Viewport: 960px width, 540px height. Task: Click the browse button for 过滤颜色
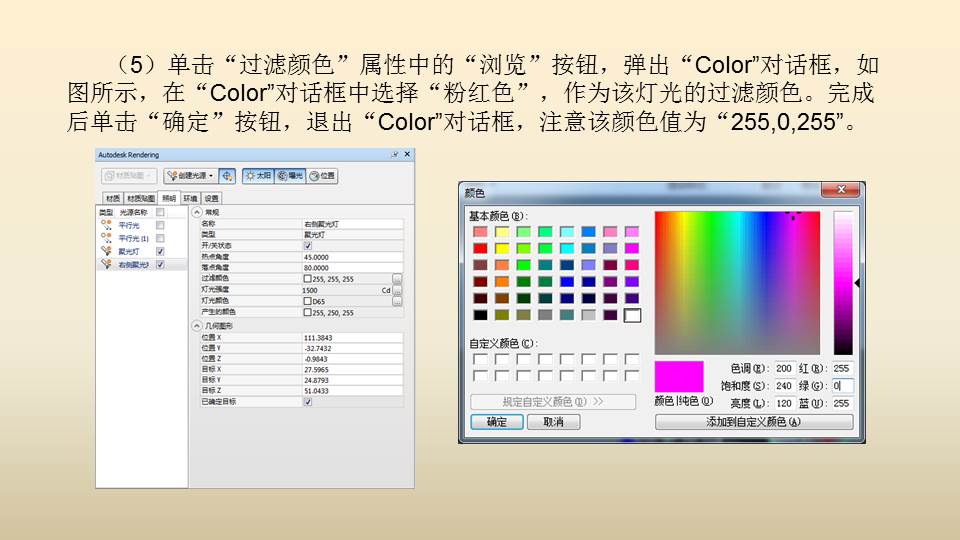pos(397,279)
